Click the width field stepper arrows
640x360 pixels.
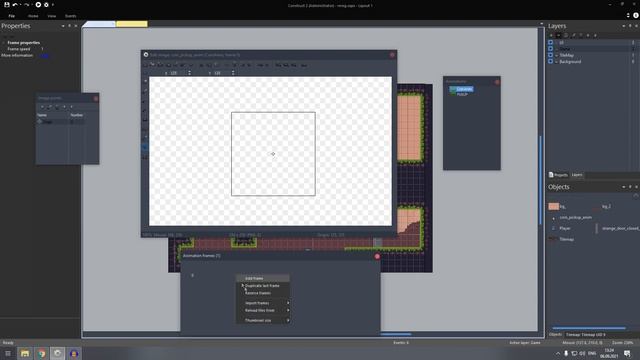click(189, 73)
